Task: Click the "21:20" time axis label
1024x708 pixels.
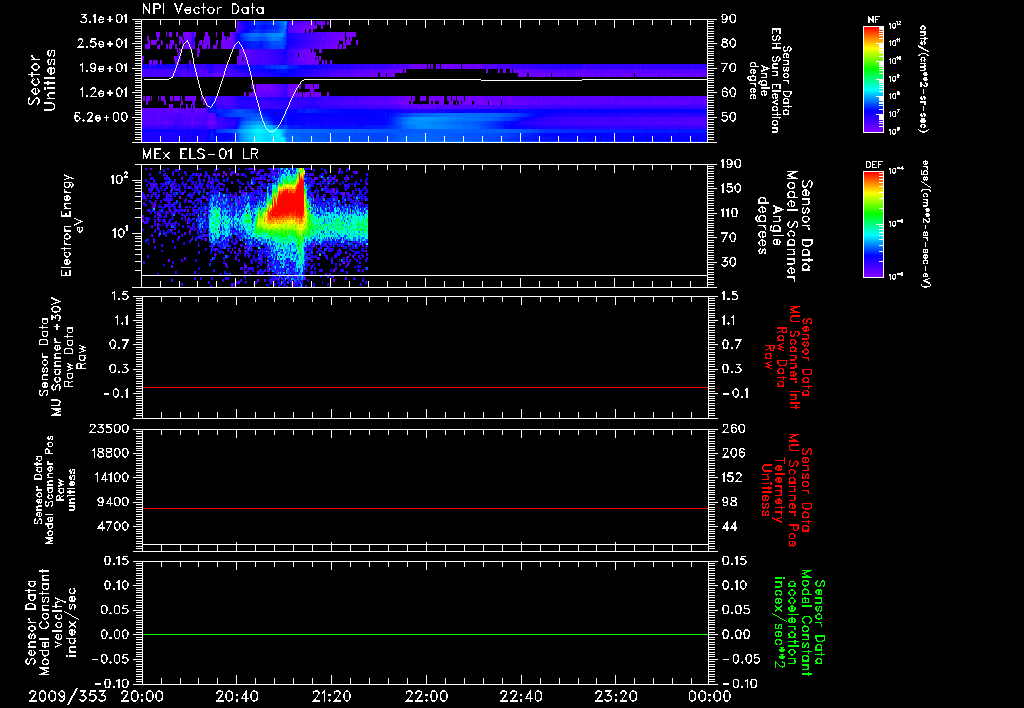Action: click(331, 696)
